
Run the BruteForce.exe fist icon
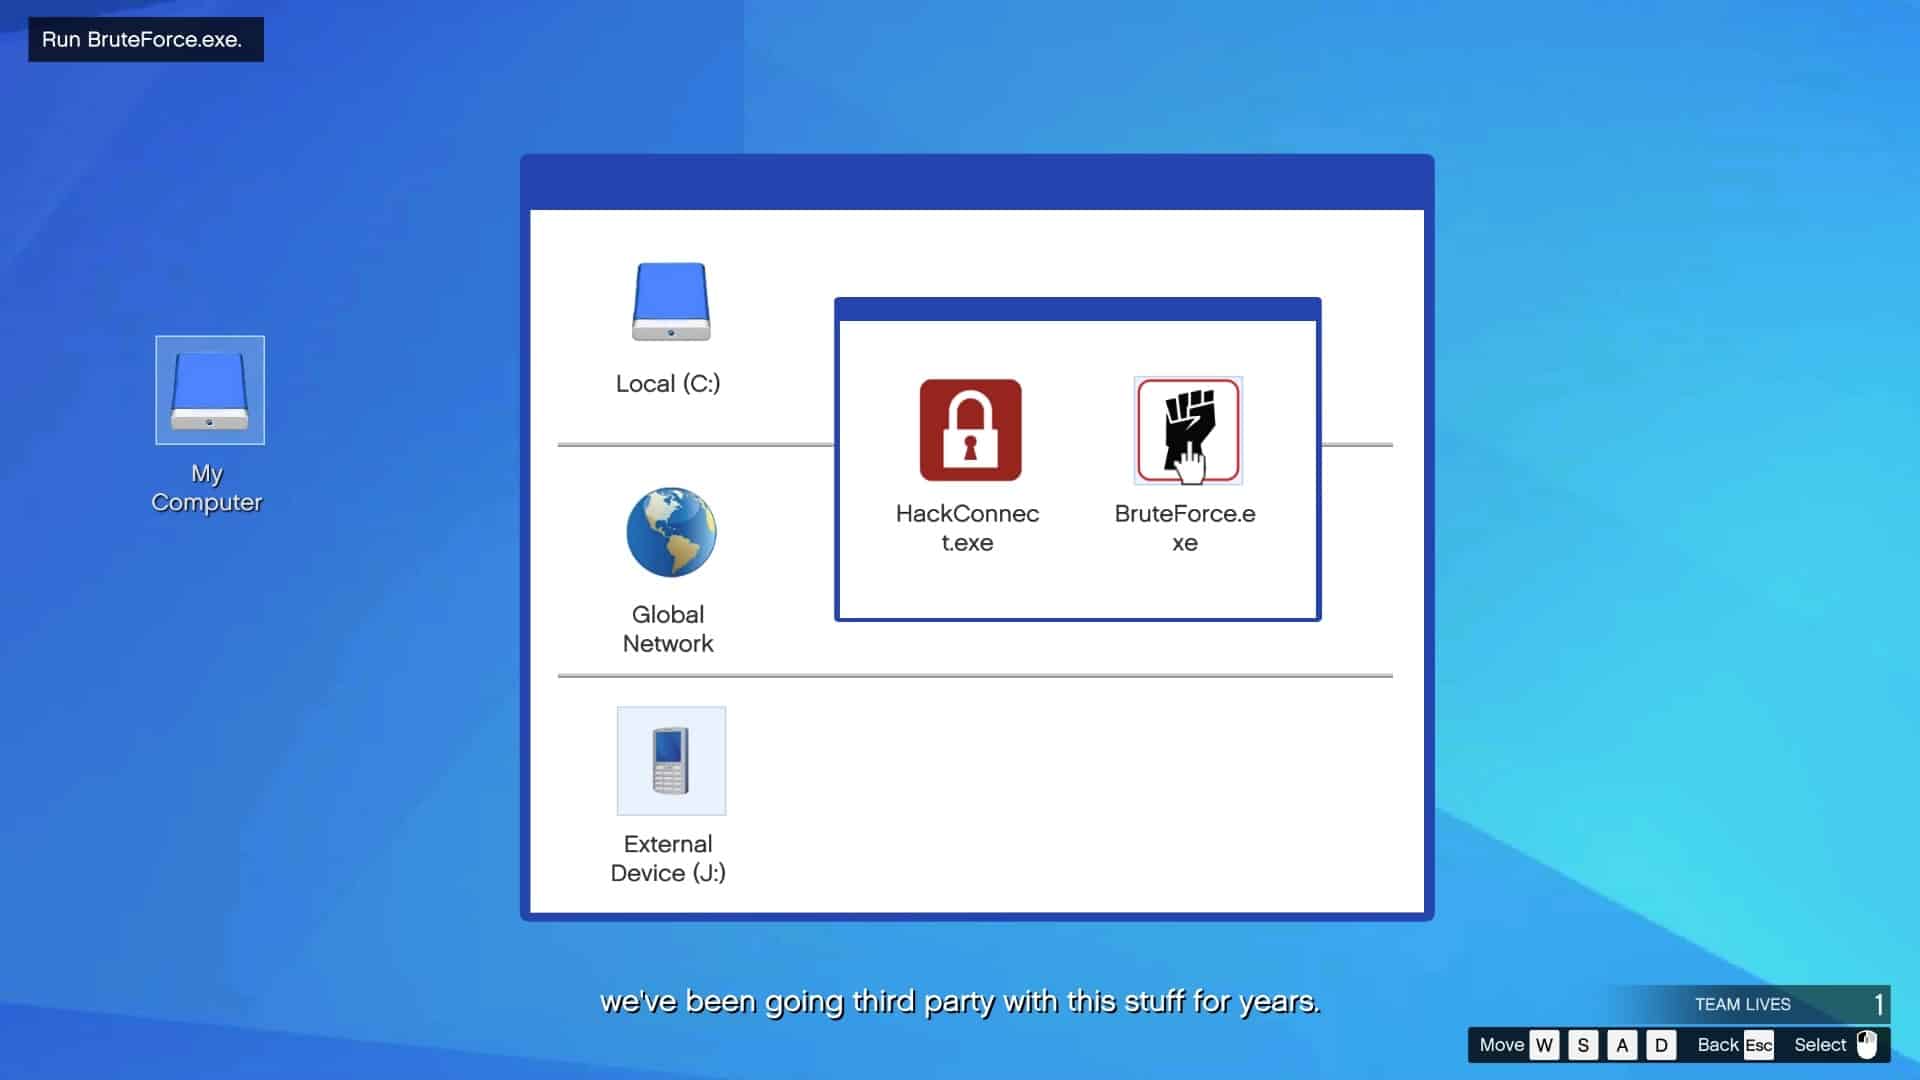tap(1187, 430)
